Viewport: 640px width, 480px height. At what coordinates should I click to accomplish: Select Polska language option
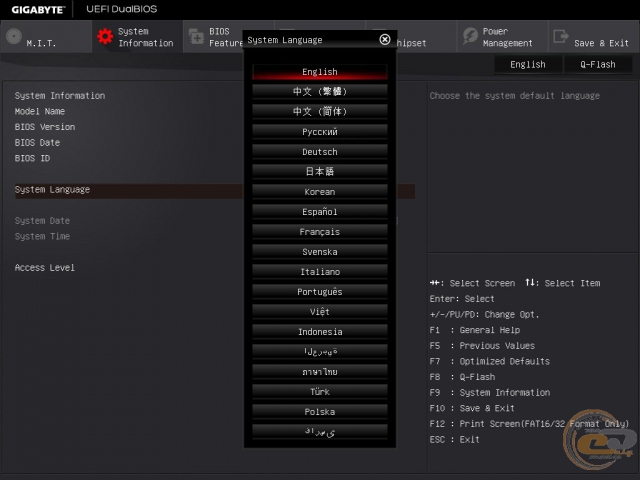pyautogui.click(x=320, y=412)
